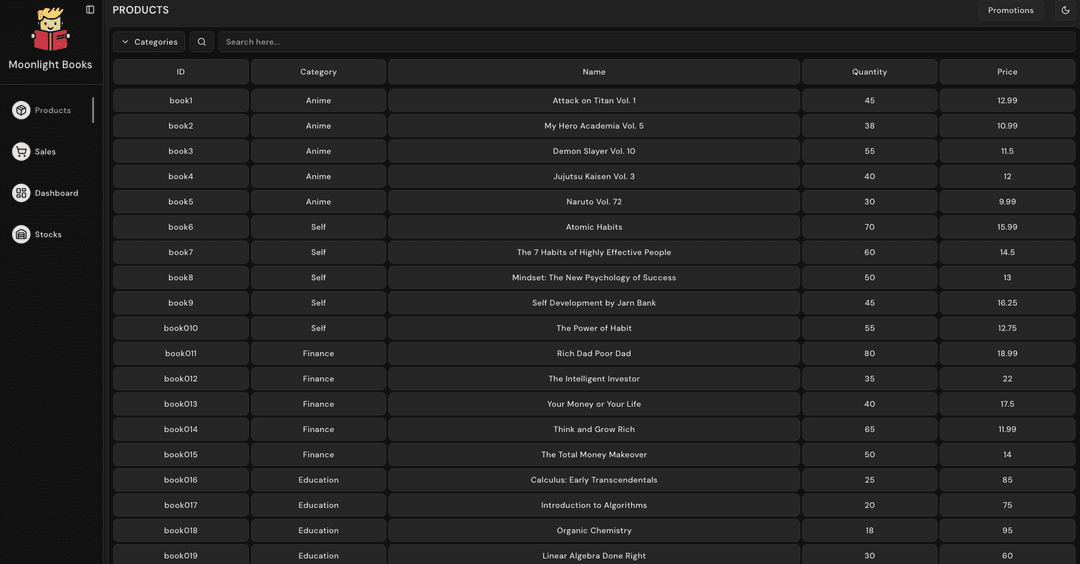Click the Finance category cell for book012
Viewport: 1080px width, 564px height.
pyautogui.click(x=318, y=379)
